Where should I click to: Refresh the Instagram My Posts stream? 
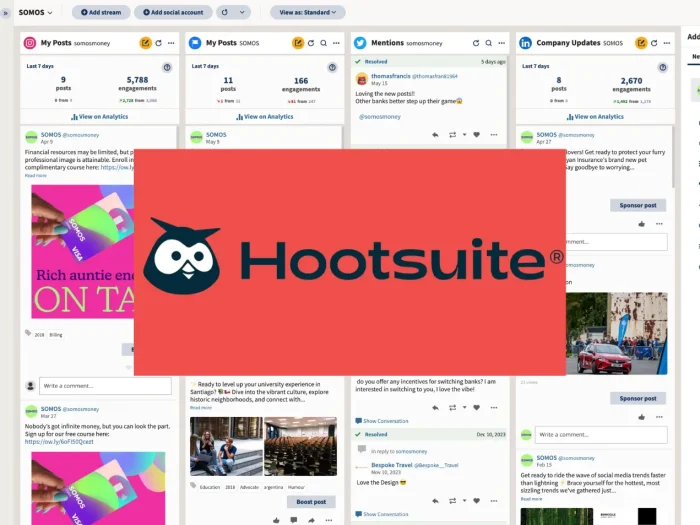coord(158,43)
